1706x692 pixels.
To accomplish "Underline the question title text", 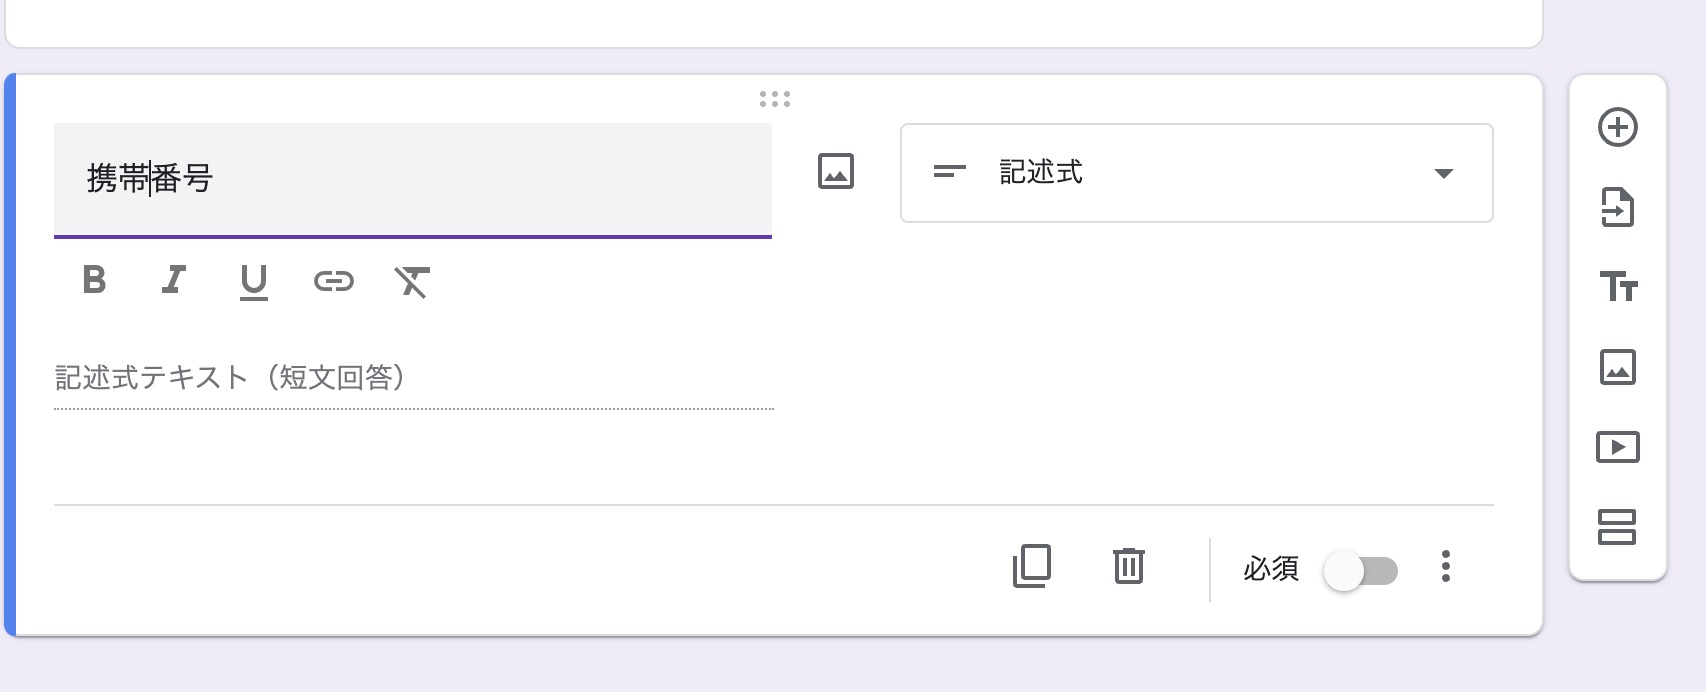I will (x=254, y=282).
